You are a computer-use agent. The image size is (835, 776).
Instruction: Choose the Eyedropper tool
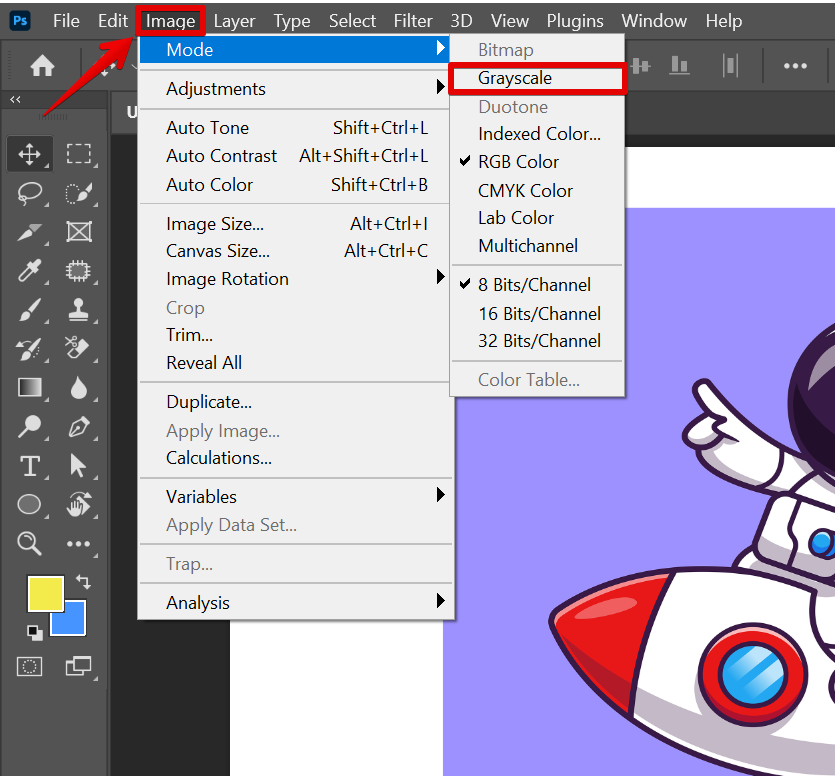tap(30, 271)
